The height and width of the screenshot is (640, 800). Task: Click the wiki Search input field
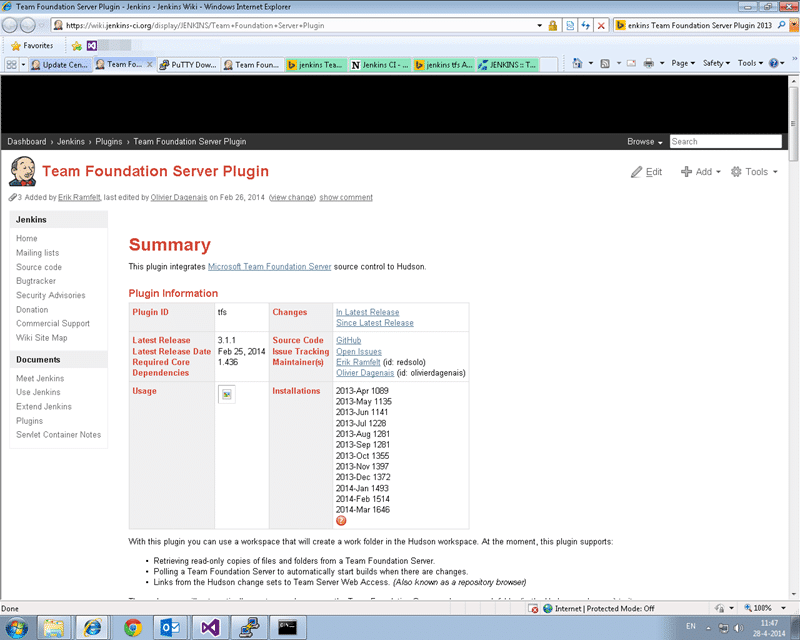726,141
